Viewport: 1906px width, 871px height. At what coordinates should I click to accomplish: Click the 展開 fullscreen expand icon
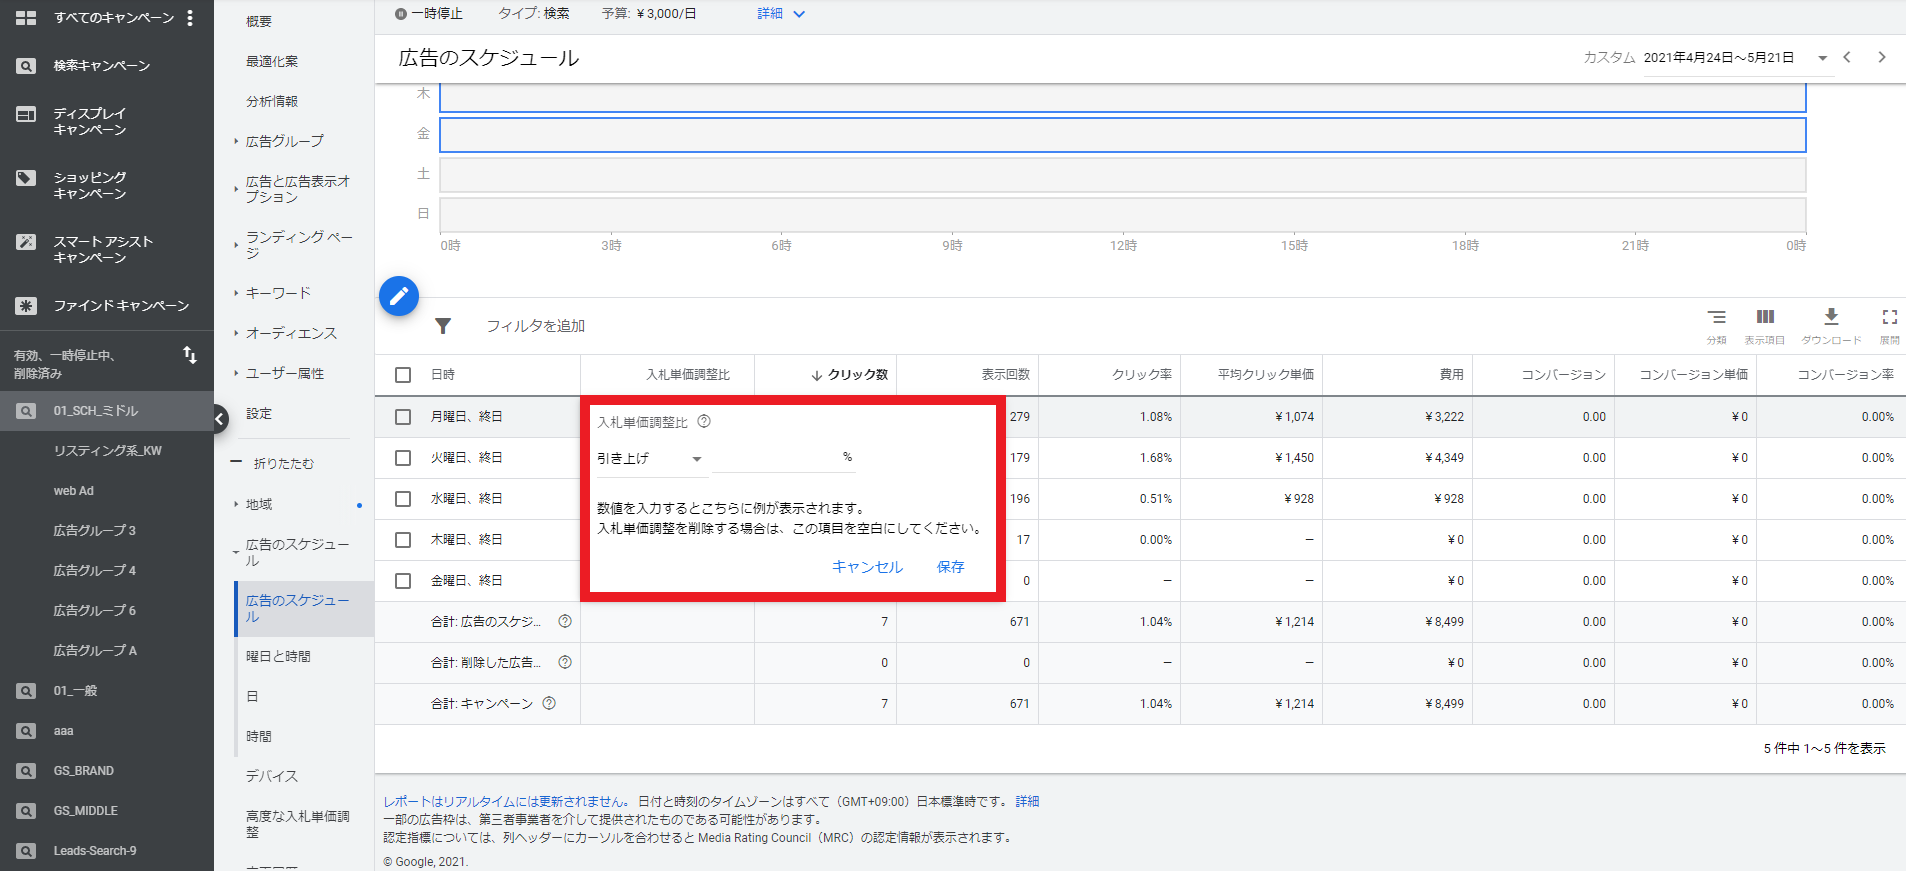pos(1889,317)
